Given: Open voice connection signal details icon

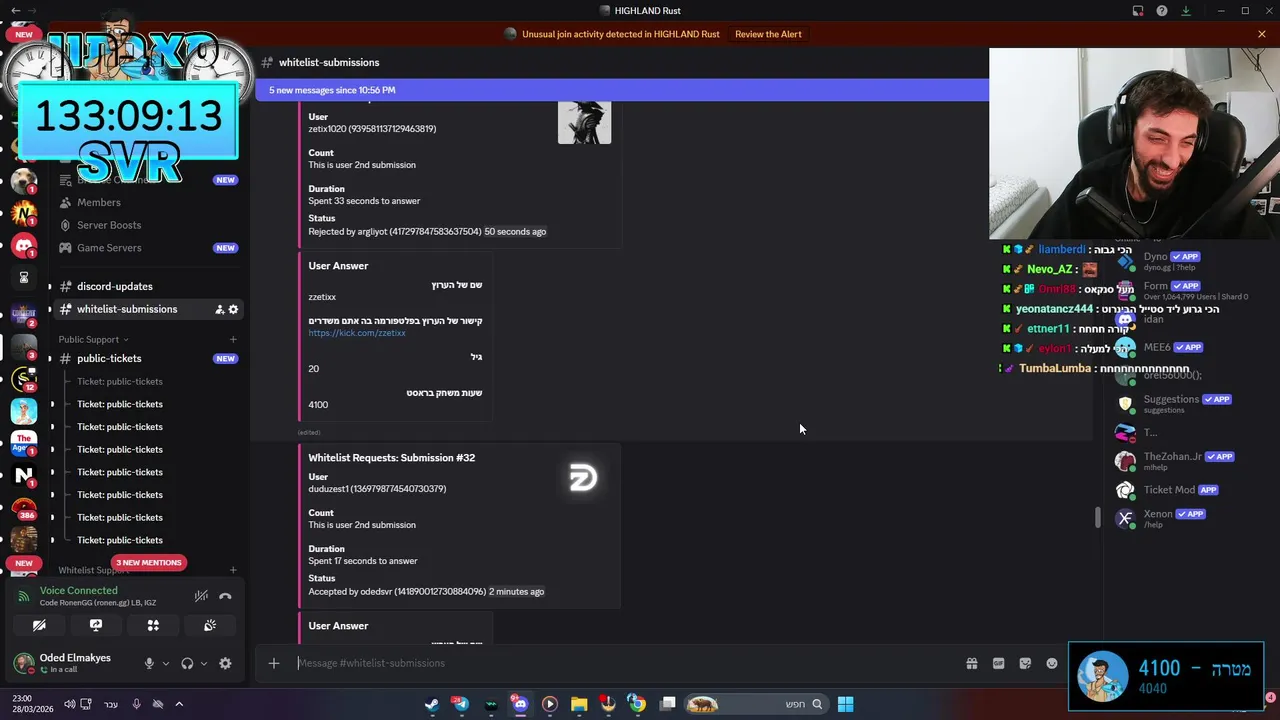Looking at the screenshot, I should [24, 596].
